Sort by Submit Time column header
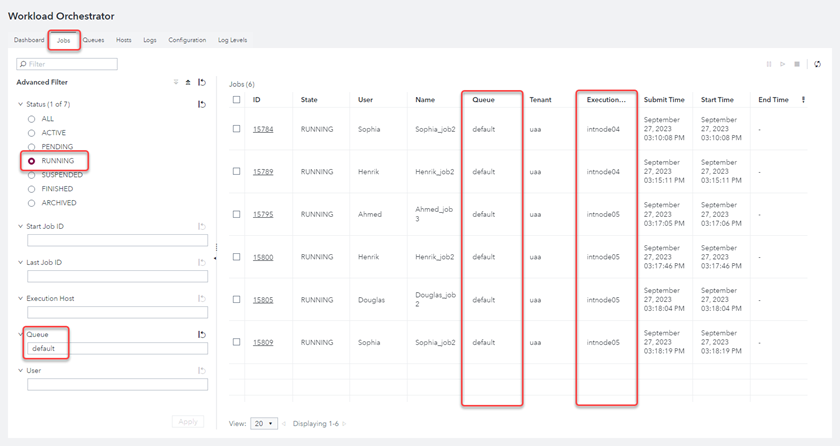The height and width of the screenshot is (446, 840). 664,100
